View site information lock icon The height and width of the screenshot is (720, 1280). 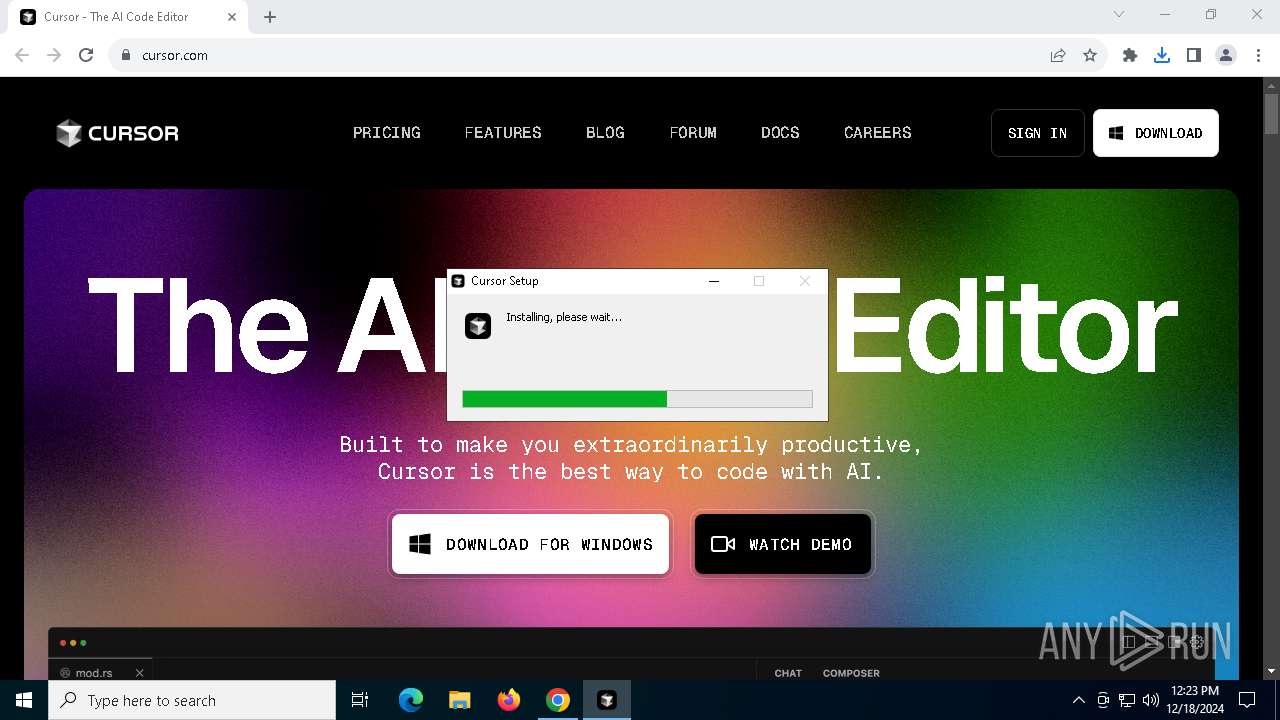[x=126, y=55]
